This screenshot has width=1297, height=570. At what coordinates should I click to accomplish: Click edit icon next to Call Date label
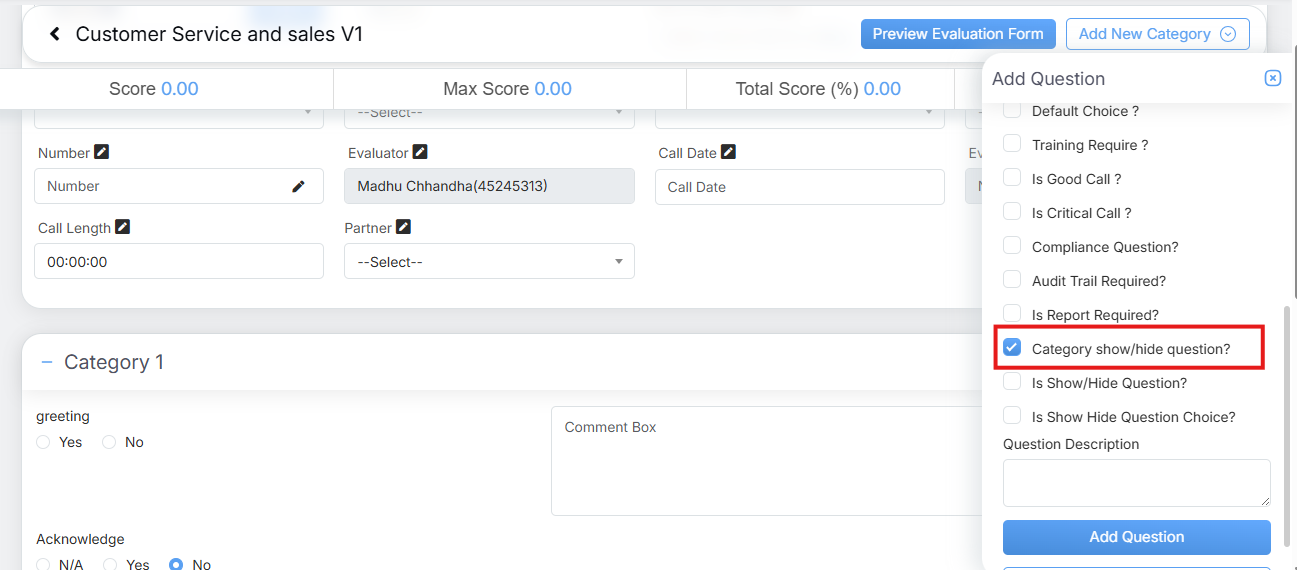pyautogui.click(x=728, y=152)
